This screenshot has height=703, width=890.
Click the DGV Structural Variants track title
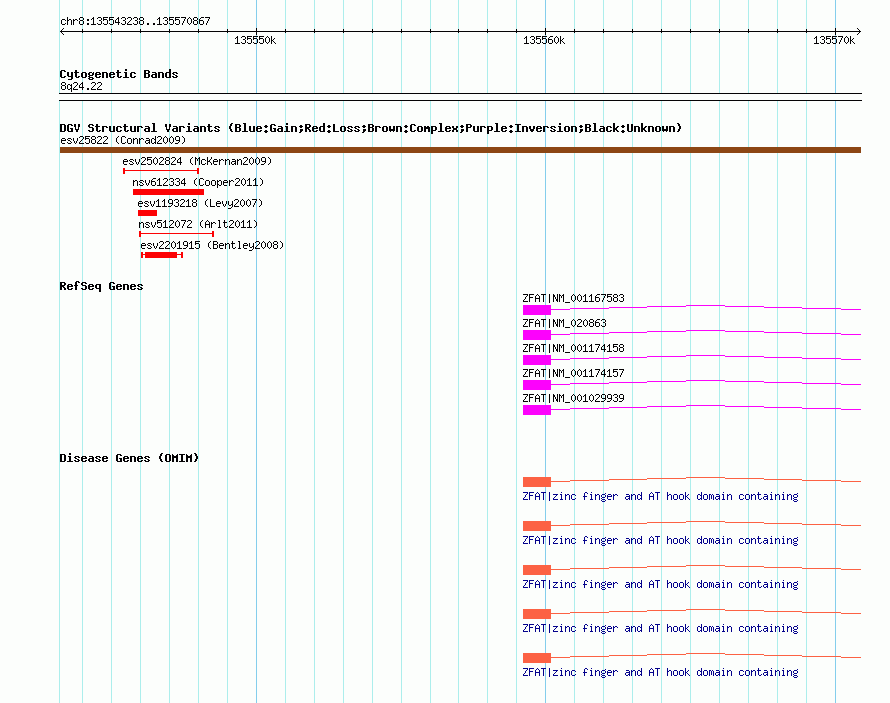tap(370, 128)
